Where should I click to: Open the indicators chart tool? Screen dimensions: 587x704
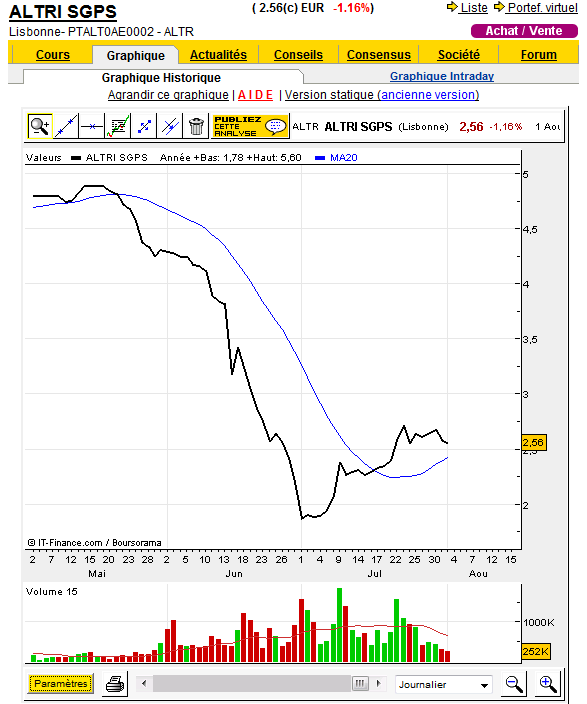tap(118, 126)
